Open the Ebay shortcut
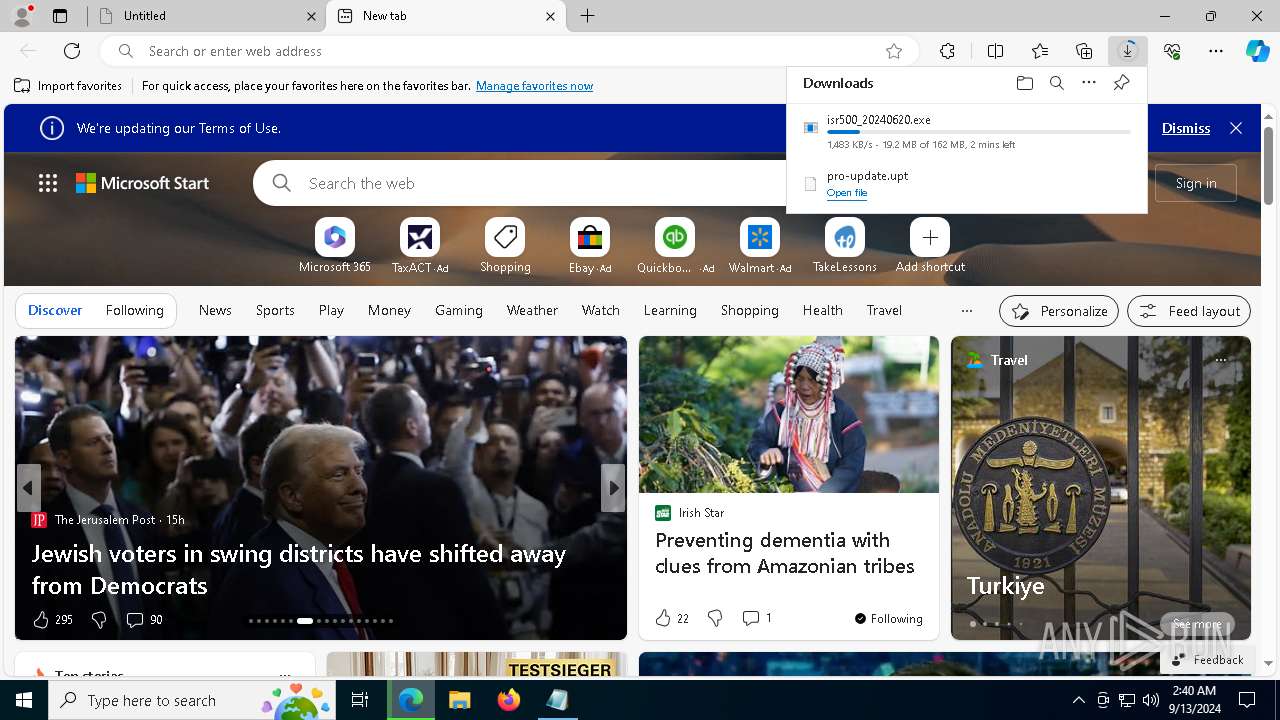 [590, 245]
